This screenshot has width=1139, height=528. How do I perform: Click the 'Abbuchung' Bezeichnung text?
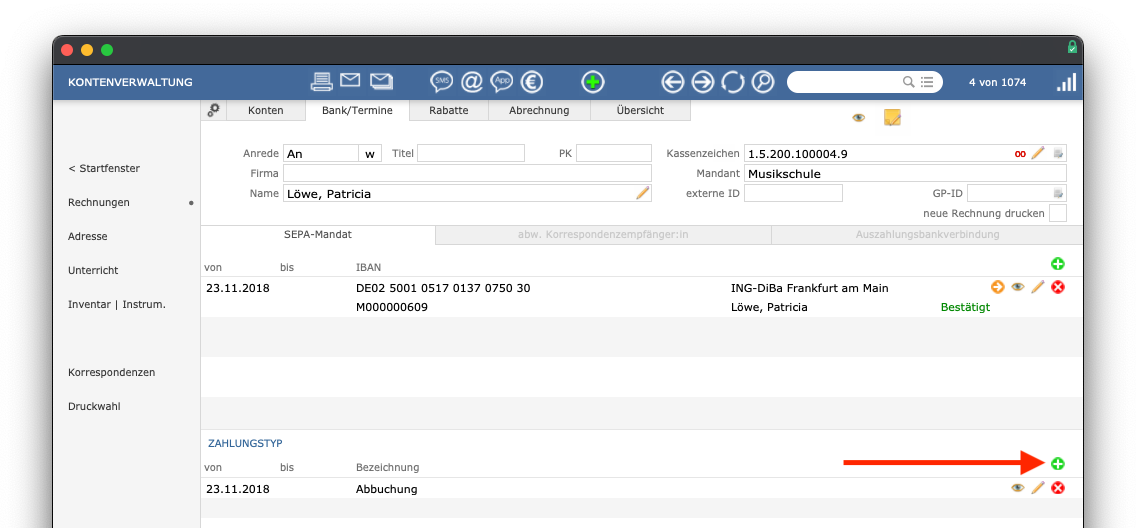386,489
